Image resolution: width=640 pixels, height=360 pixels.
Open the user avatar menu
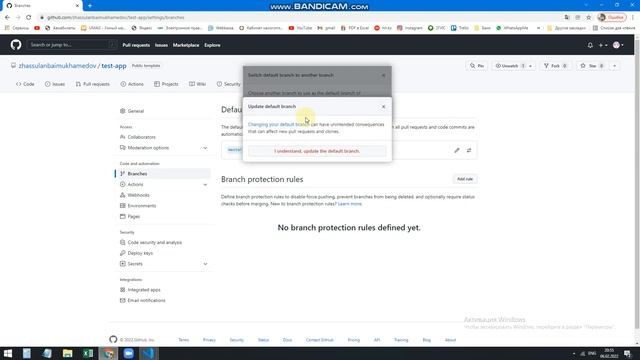pos(618,45)
